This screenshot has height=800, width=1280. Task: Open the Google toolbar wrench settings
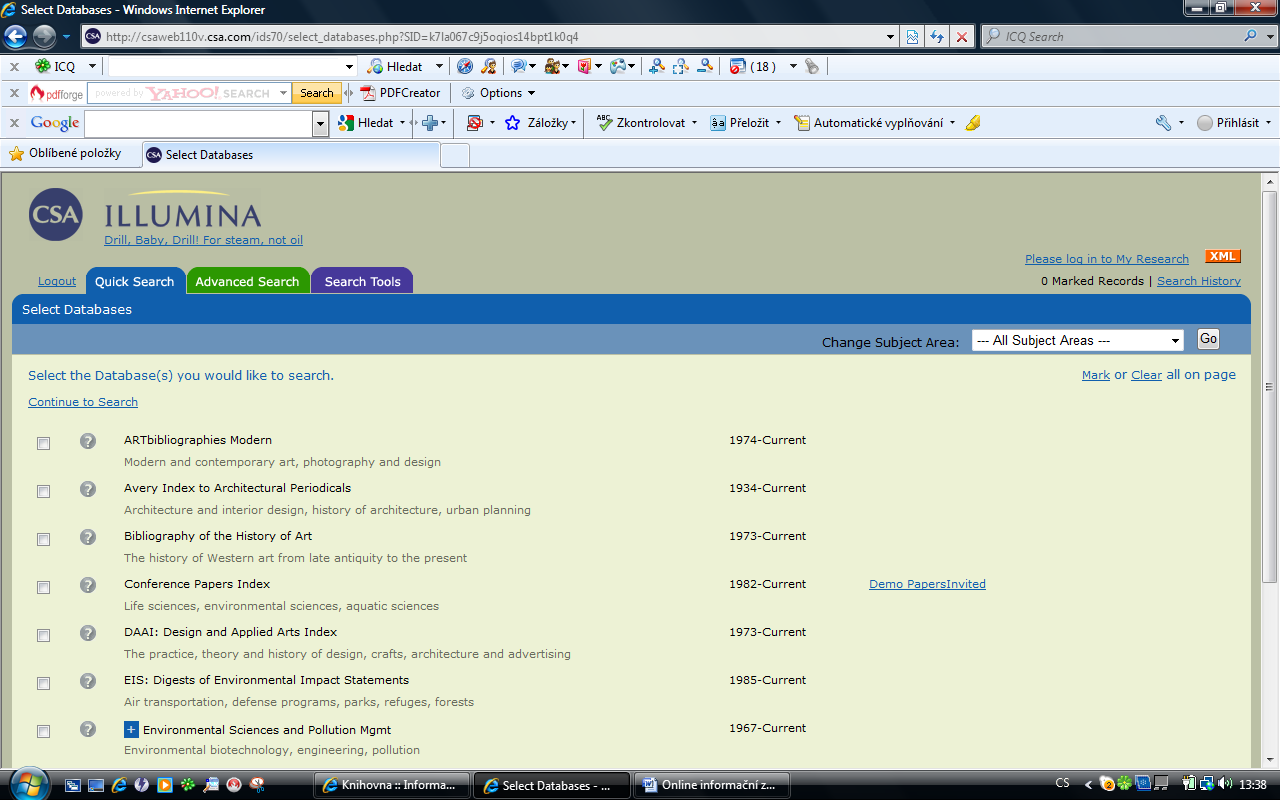tap(1163, 123)
